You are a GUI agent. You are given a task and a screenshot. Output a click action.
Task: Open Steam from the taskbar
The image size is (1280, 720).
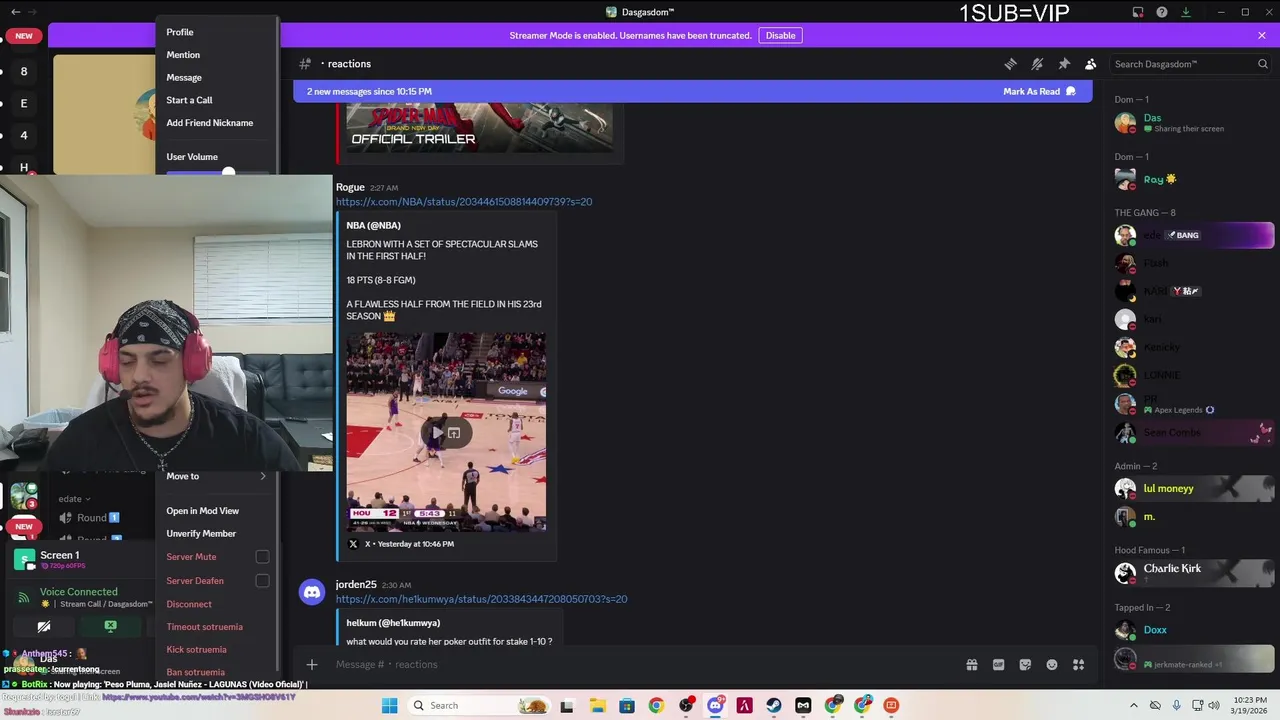click(774, 705)
